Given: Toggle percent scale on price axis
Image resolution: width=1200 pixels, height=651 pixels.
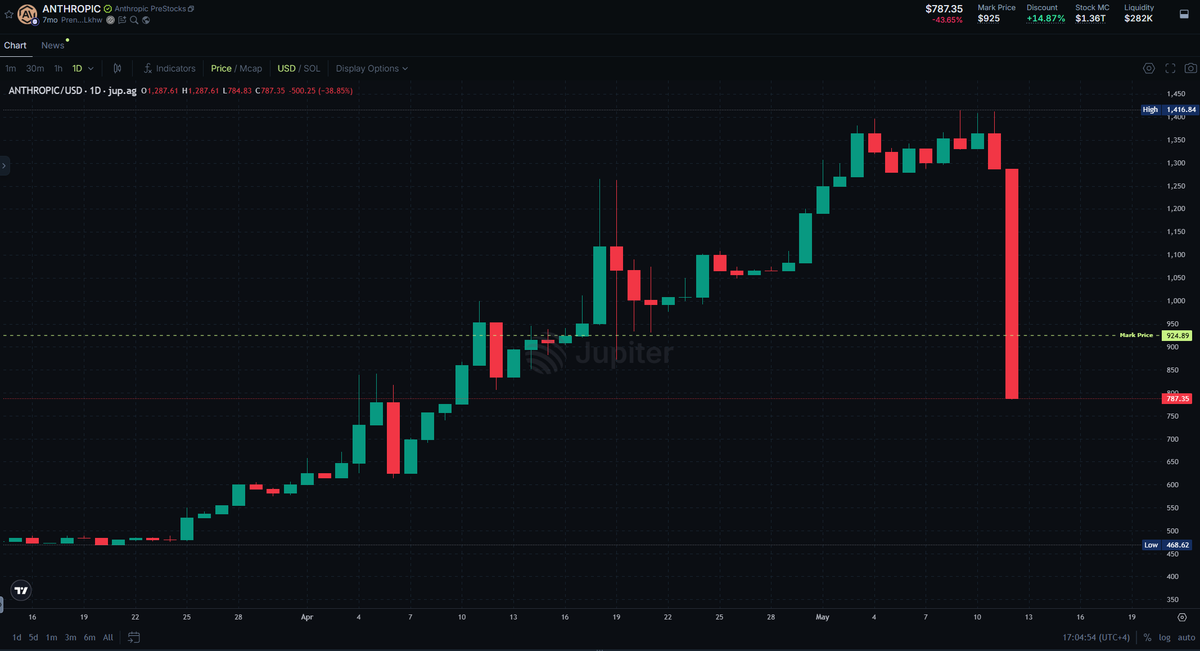Looking at the screenshot, I should (1149, 637).
